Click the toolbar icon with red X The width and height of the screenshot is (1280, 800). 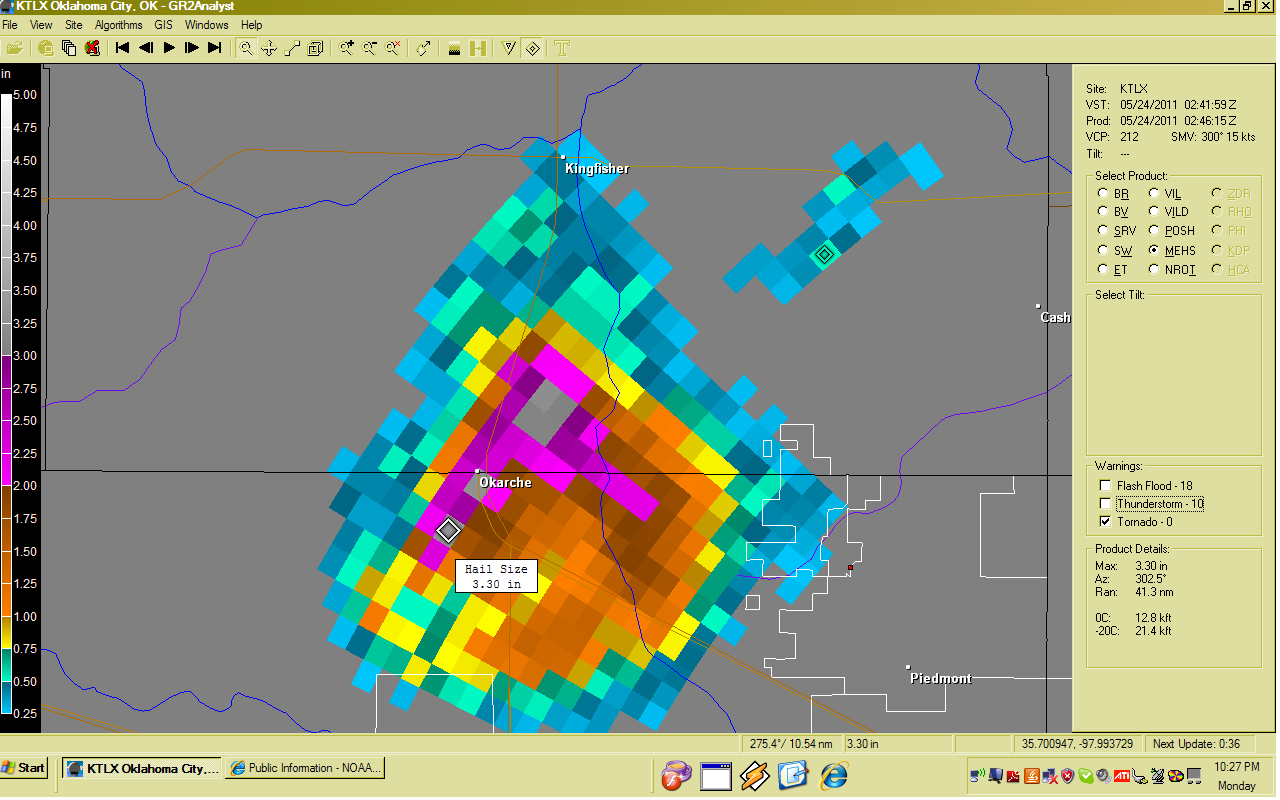(x=92, y=47)
